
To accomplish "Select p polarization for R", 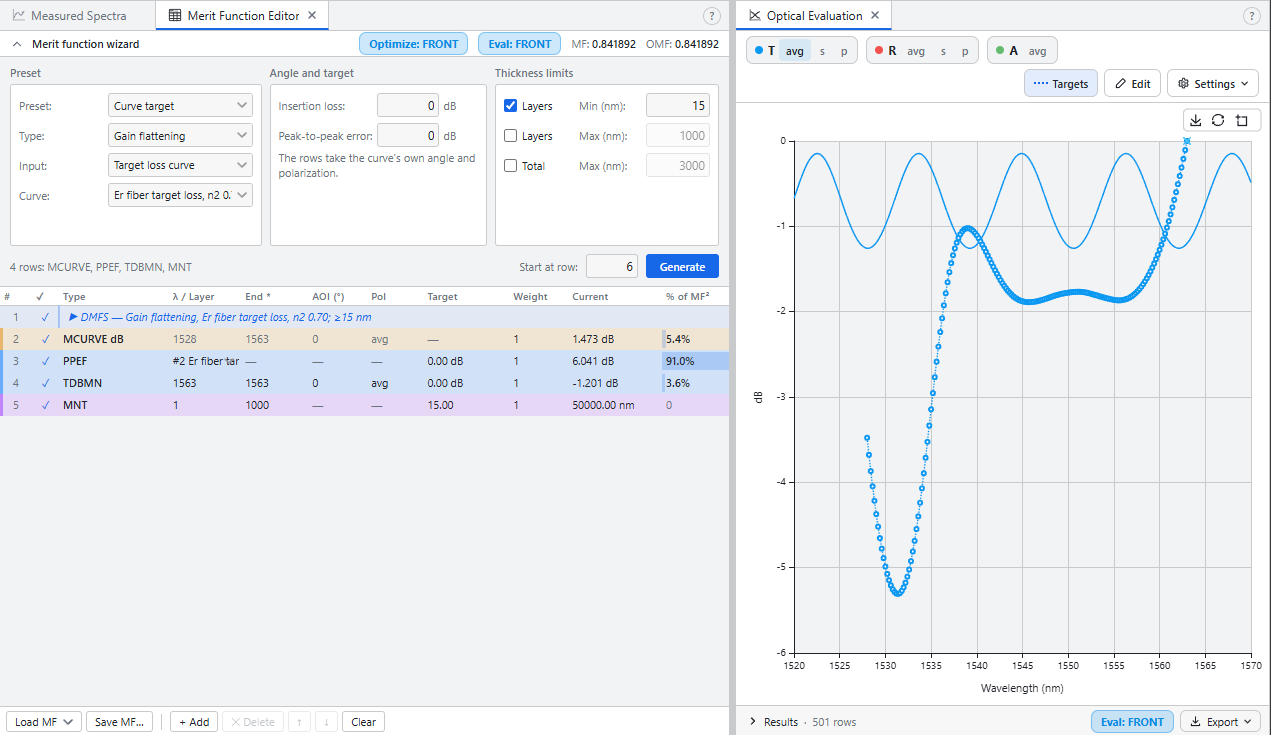I will click(x=965, y=51).
